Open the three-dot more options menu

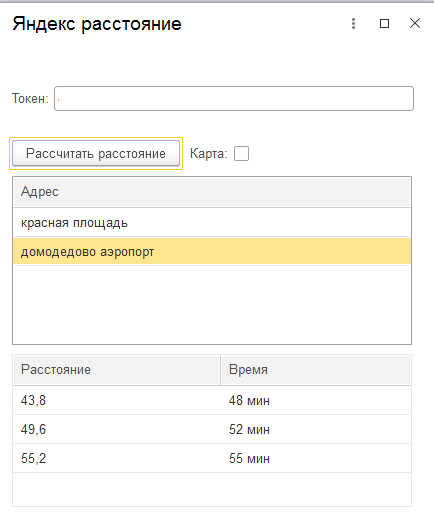click(x=353, y=23)
